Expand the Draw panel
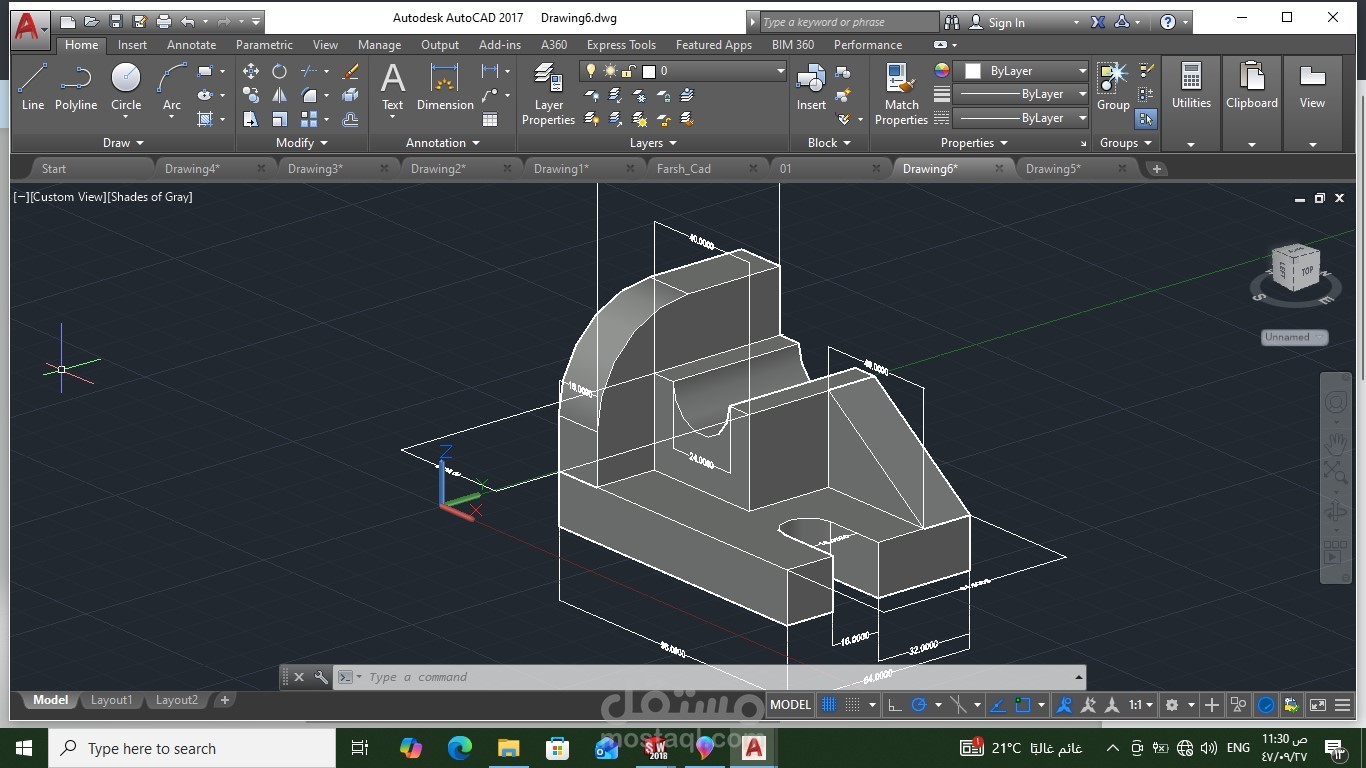1366x768 pixels. pos(123,143)
